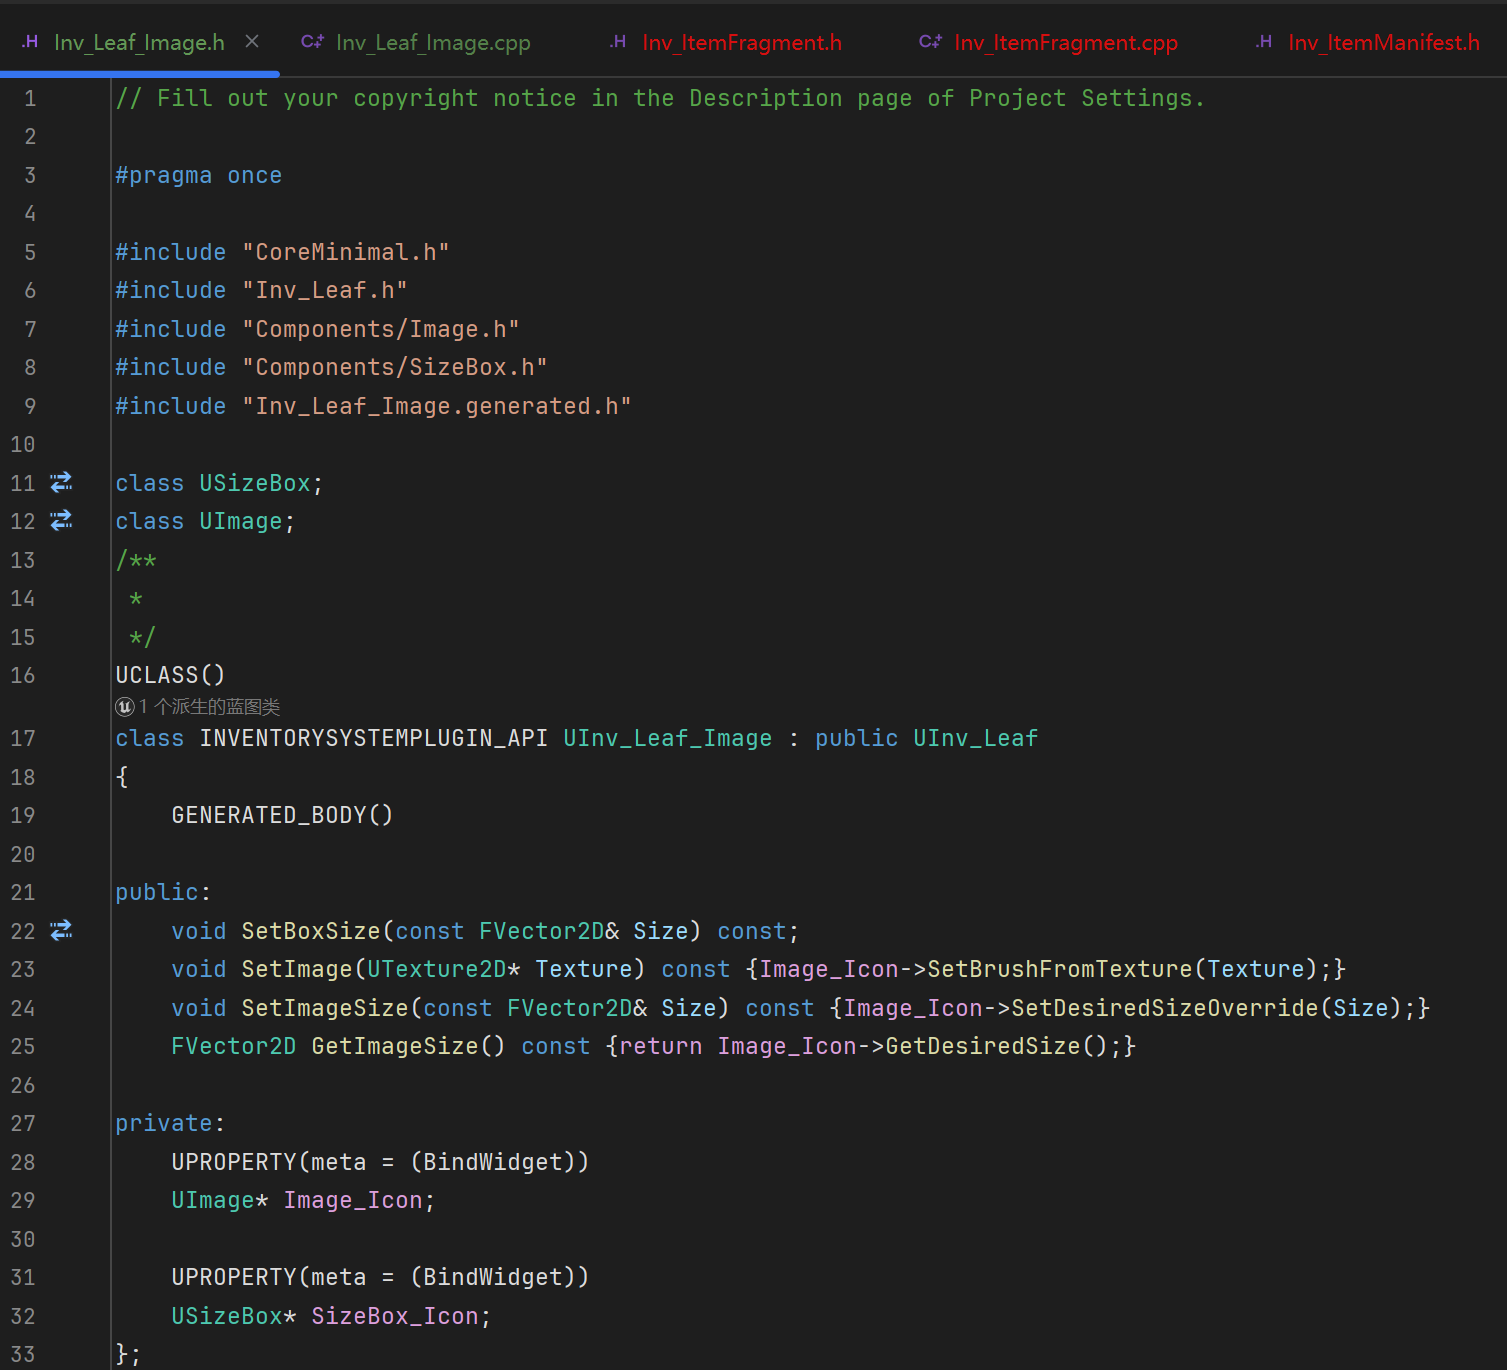Click the UTexture2D parameter type
Image resolution: width=1507 pixels, height=1370 pixels.
click(437, 969)
